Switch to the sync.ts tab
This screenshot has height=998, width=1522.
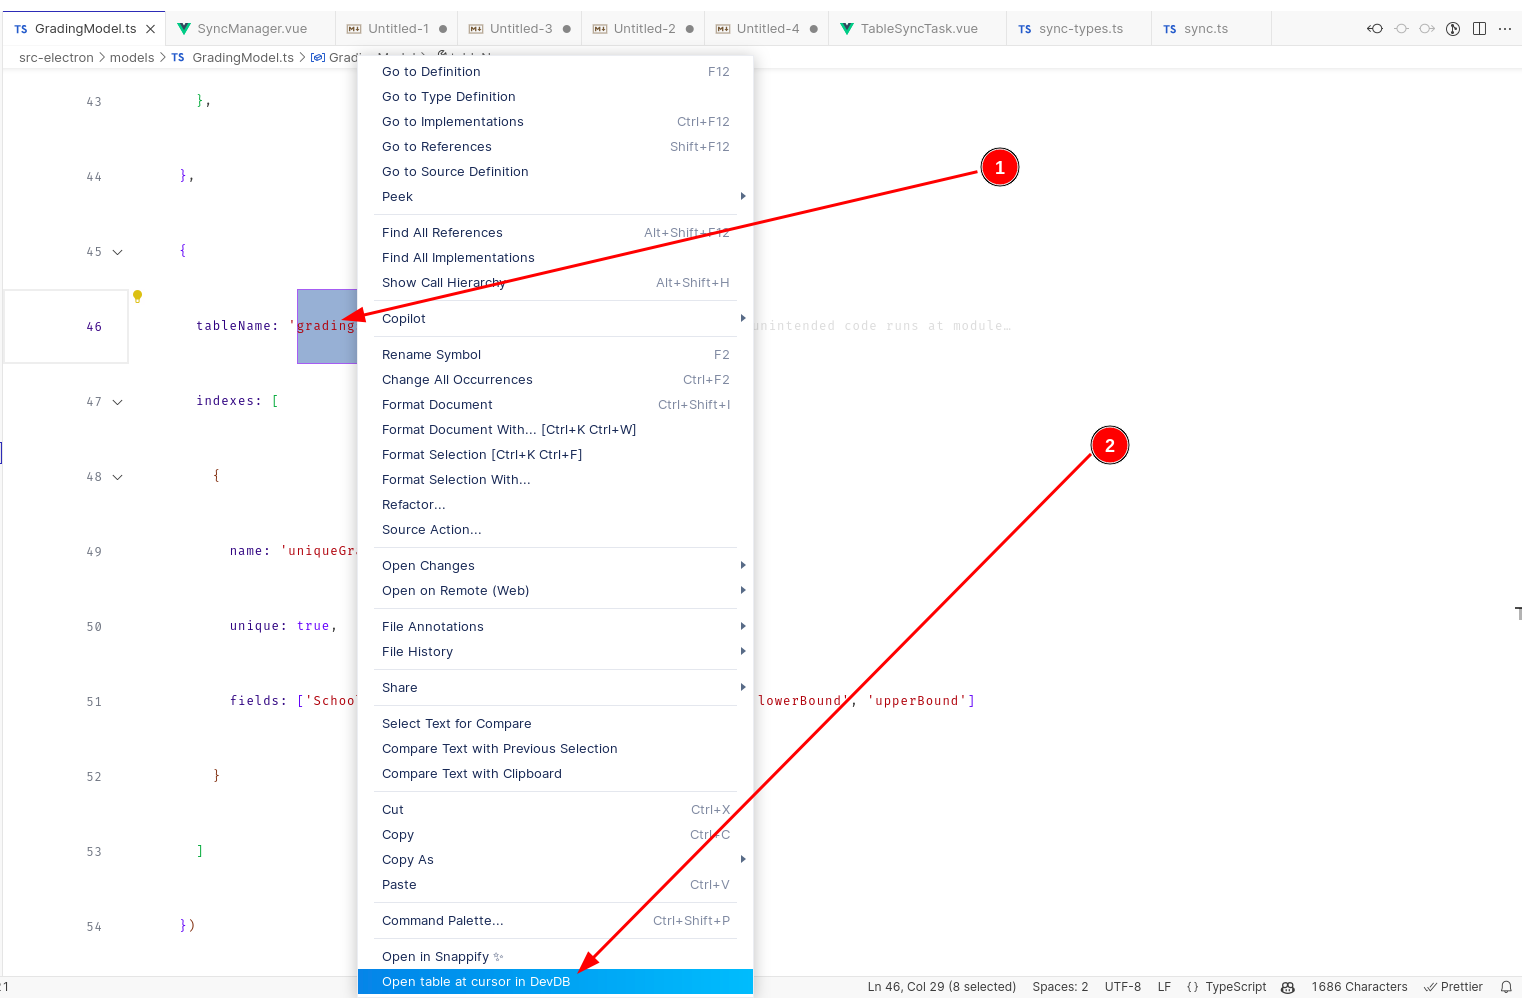click(x=1211, y=29)
